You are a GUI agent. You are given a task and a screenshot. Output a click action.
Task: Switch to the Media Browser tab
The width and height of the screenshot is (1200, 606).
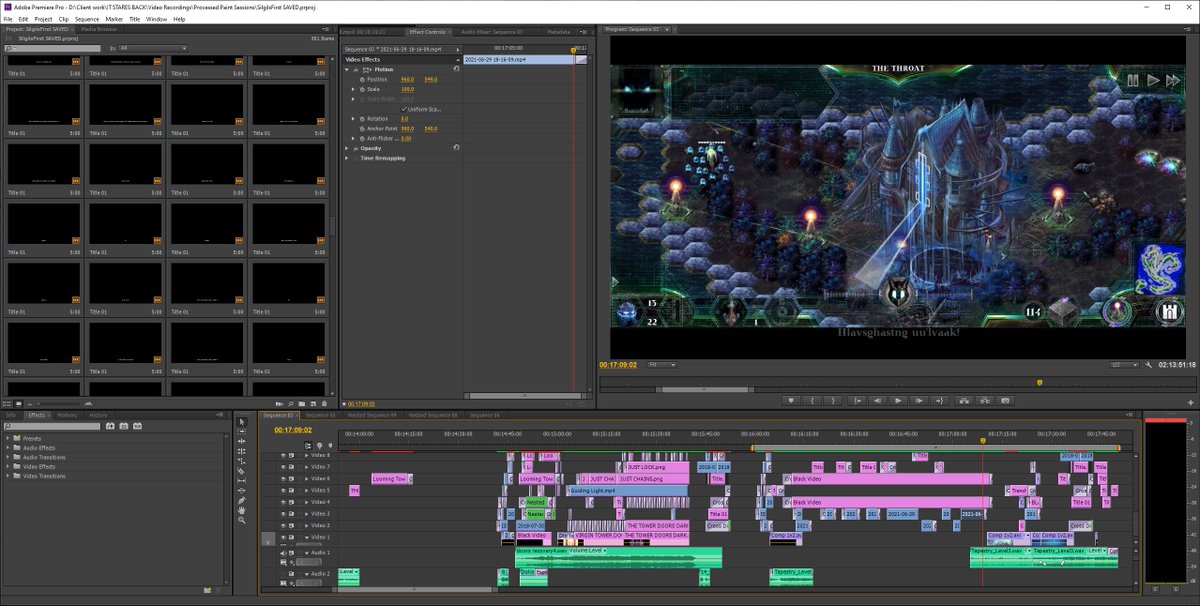98,30
